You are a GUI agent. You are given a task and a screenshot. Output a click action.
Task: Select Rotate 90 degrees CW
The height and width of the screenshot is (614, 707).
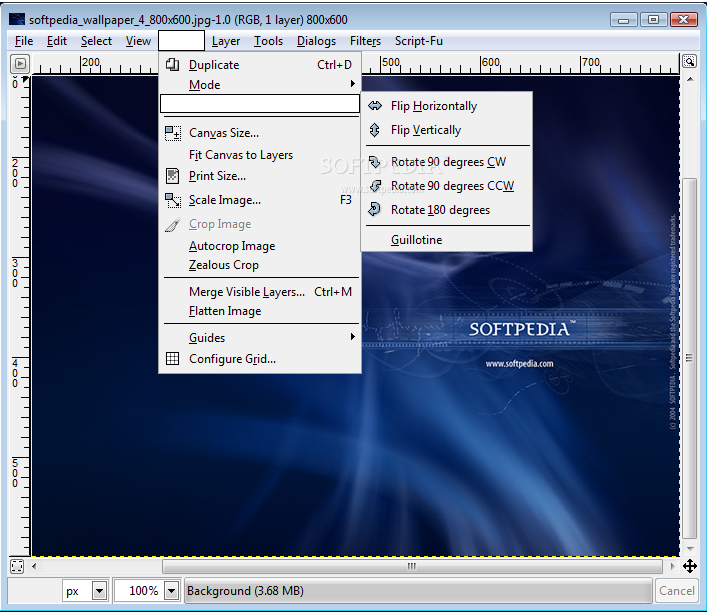(447, 162)
